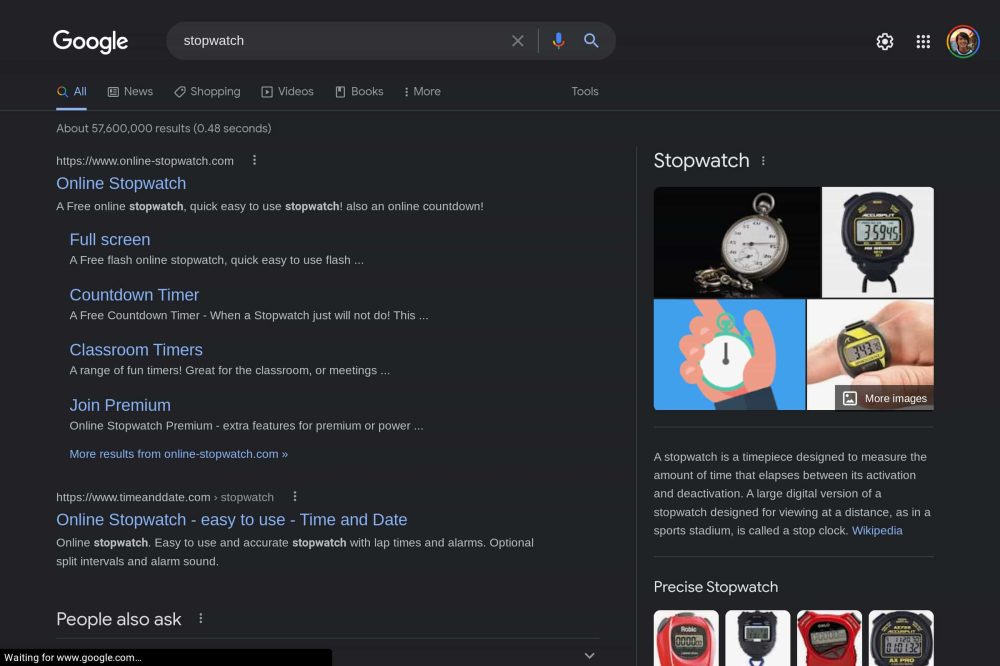
Task: Click the Tools menu item
Action: click(584, 91)
